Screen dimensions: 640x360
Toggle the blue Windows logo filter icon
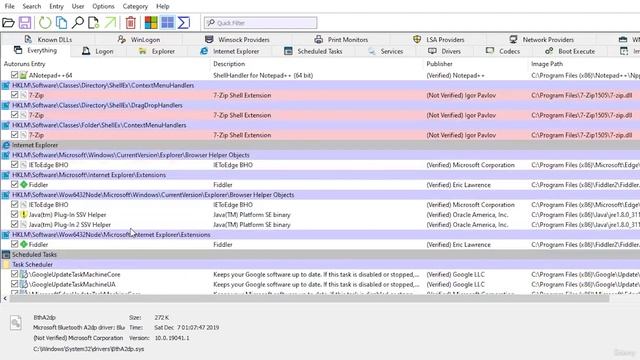point(167,22)
